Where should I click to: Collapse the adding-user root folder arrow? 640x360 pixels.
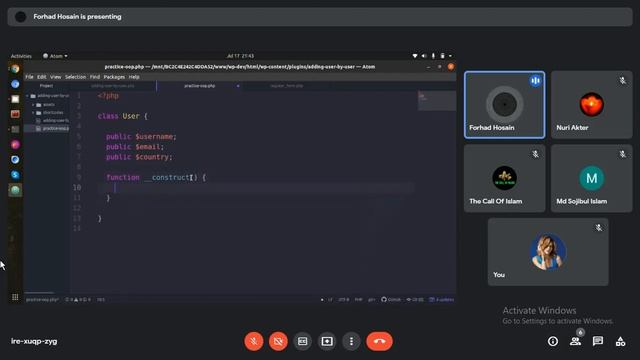click(27, 96)
